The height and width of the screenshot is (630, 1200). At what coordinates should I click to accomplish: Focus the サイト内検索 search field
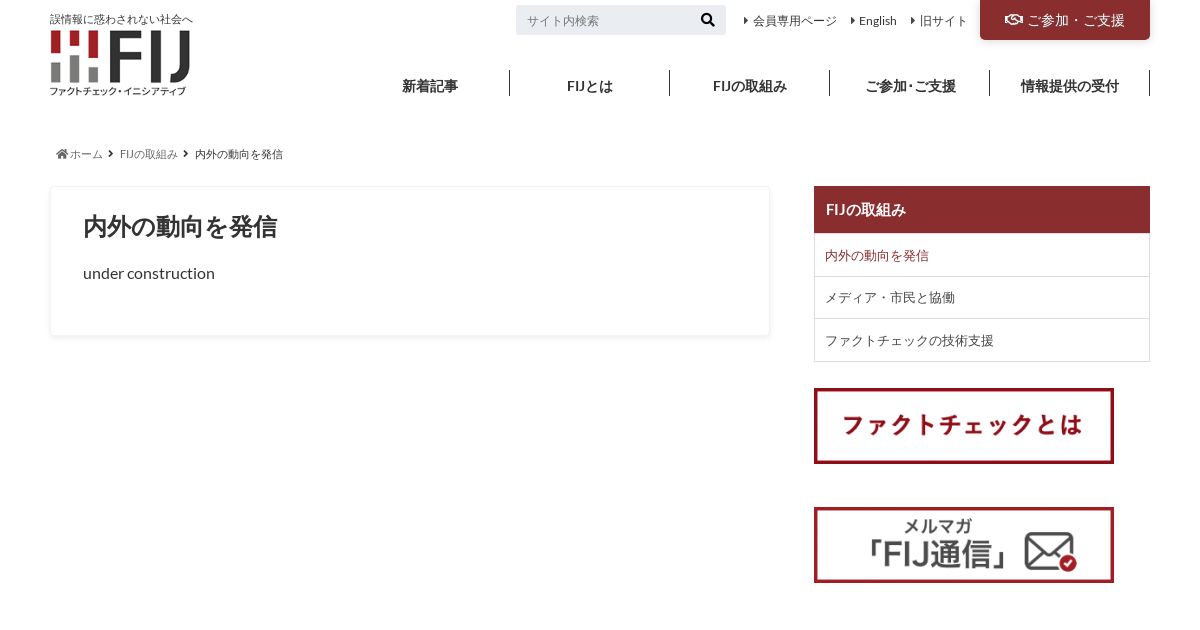click(x=606, y=20)
